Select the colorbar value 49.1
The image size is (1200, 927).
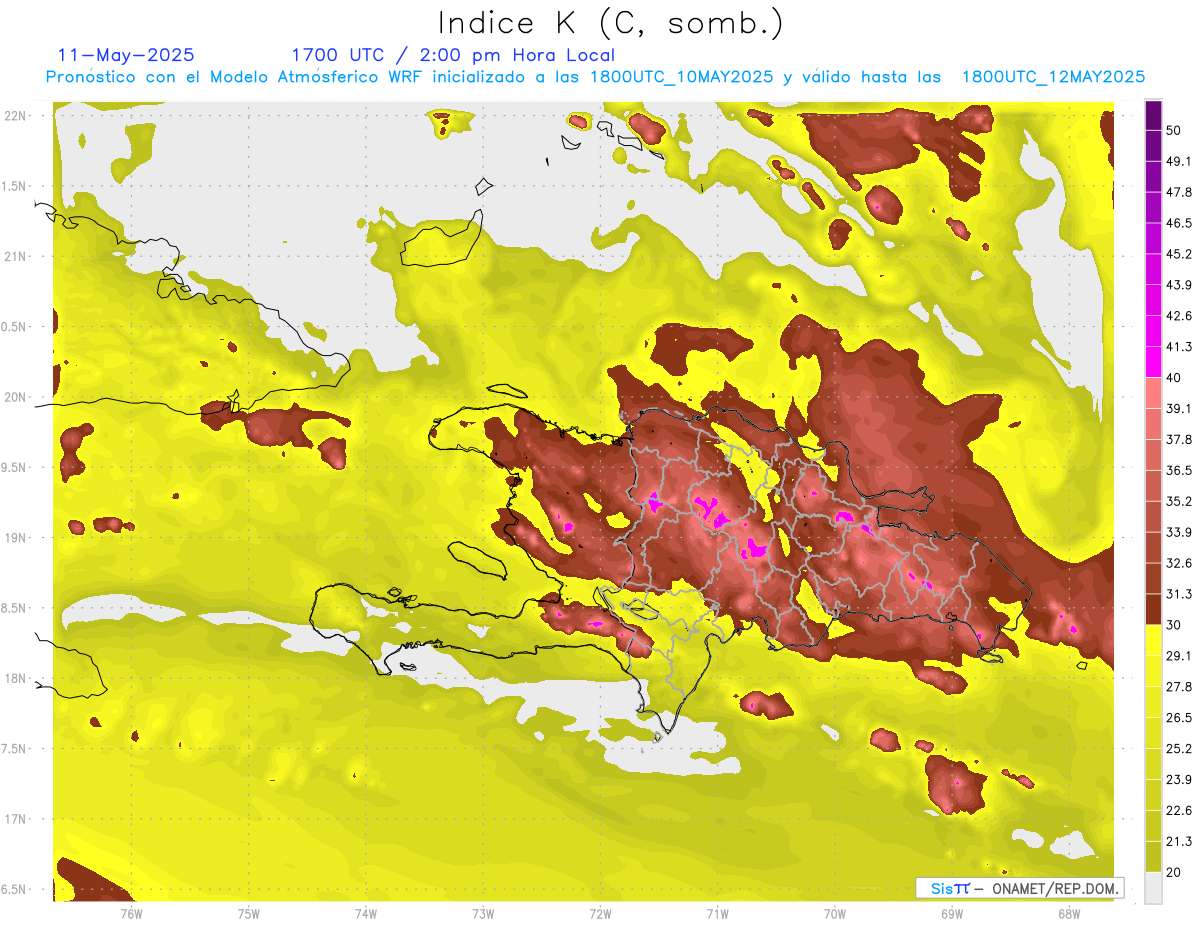pos(1179,161)
